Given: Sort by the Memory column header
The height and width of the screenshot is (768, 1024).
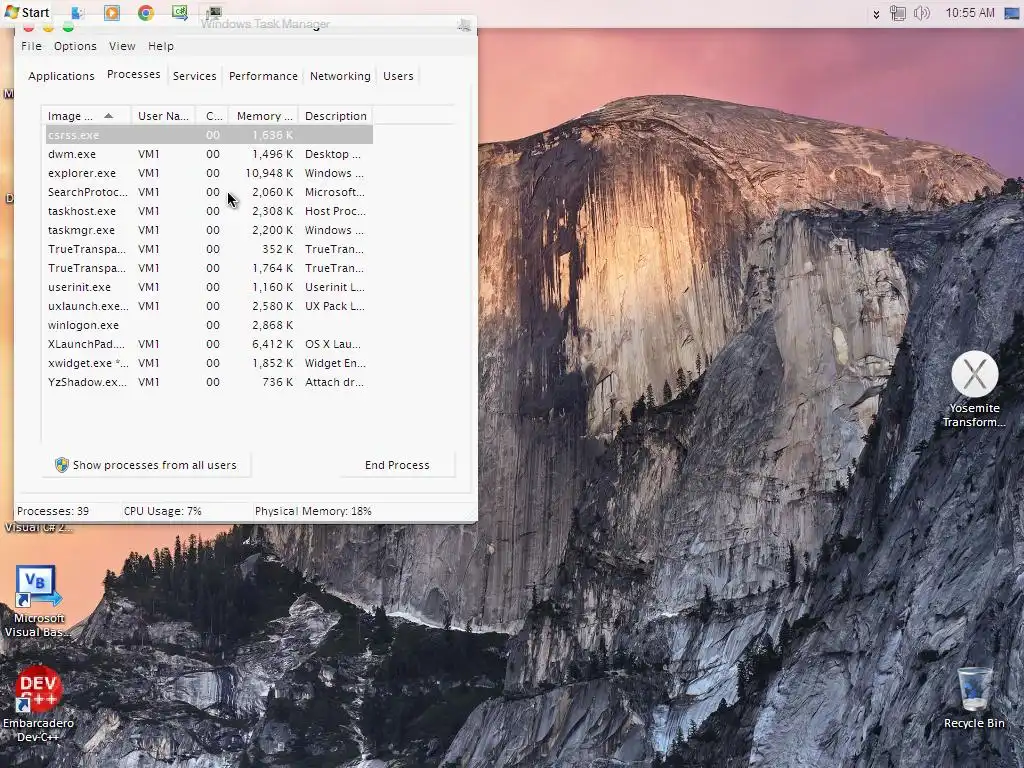Looking at the screenshot, I should [x=264, y=116].
